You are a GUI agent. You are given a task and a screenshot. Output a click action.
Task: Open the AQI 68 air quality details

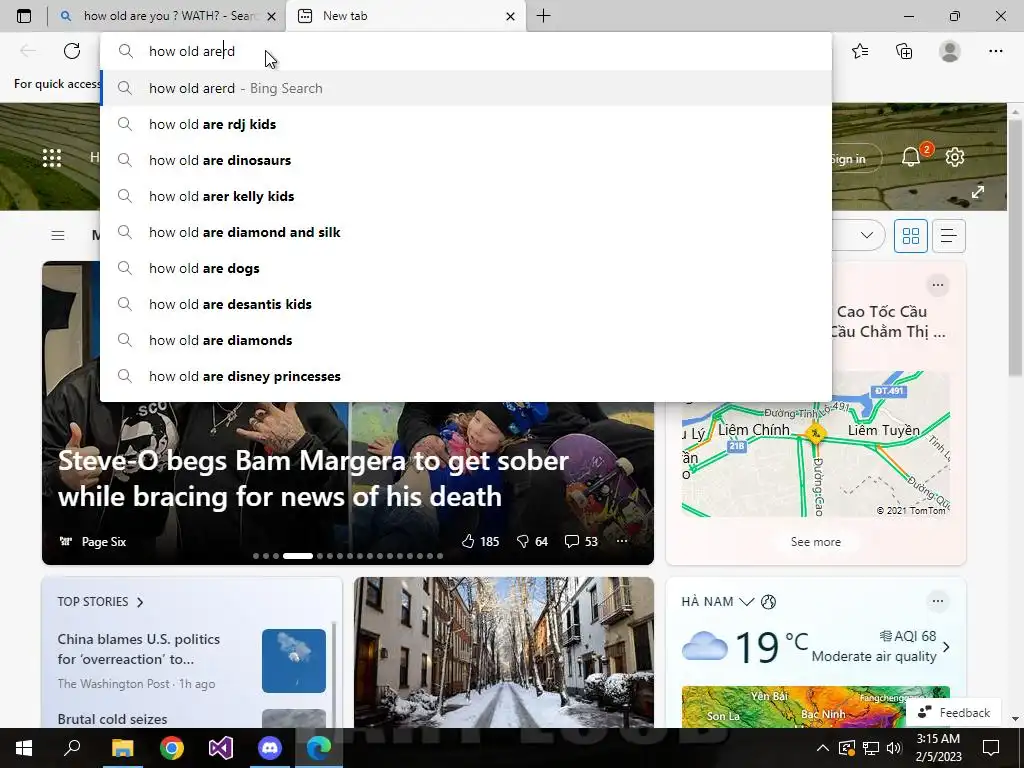click(x=908, y=636)
